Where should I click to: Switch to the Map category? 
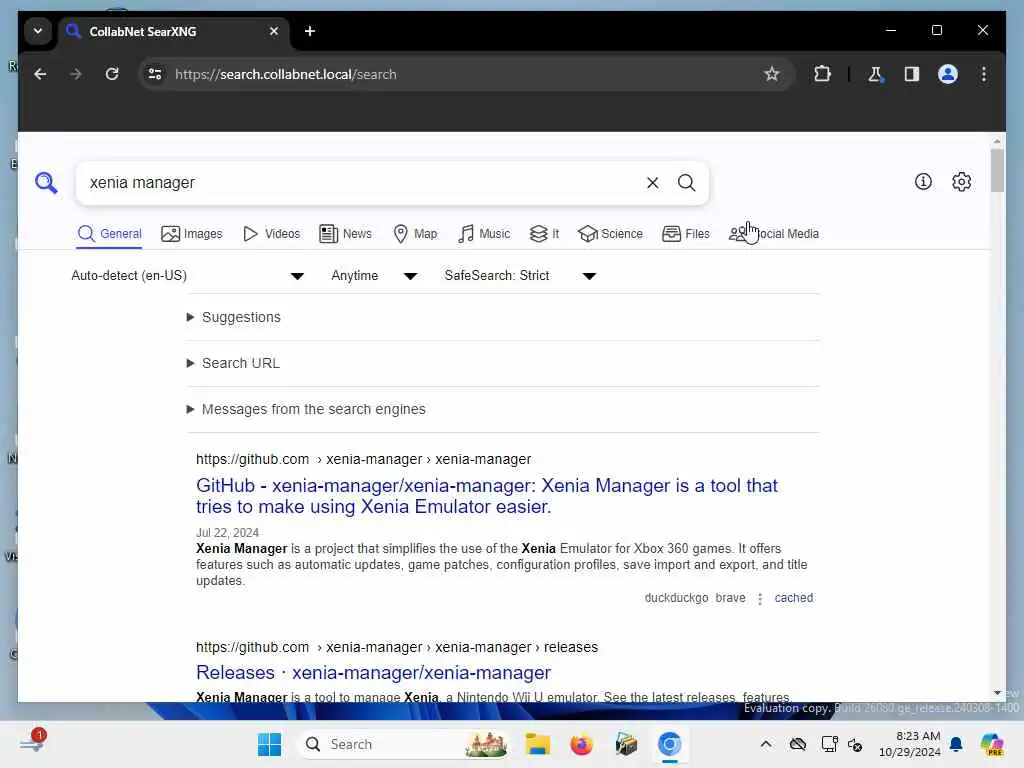coord(415,234)
